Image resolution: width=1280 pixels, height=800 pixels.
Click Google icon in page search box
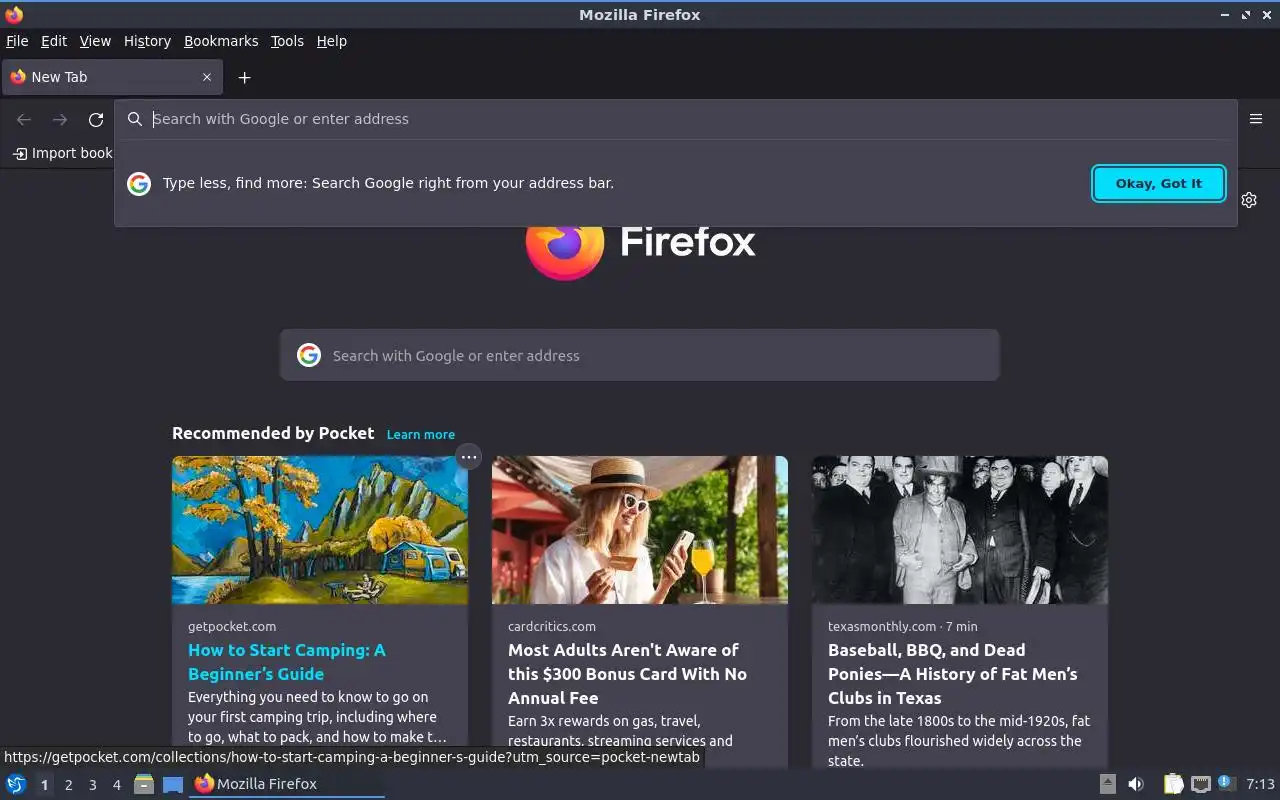pyautogui.click(x=309, y=355)
